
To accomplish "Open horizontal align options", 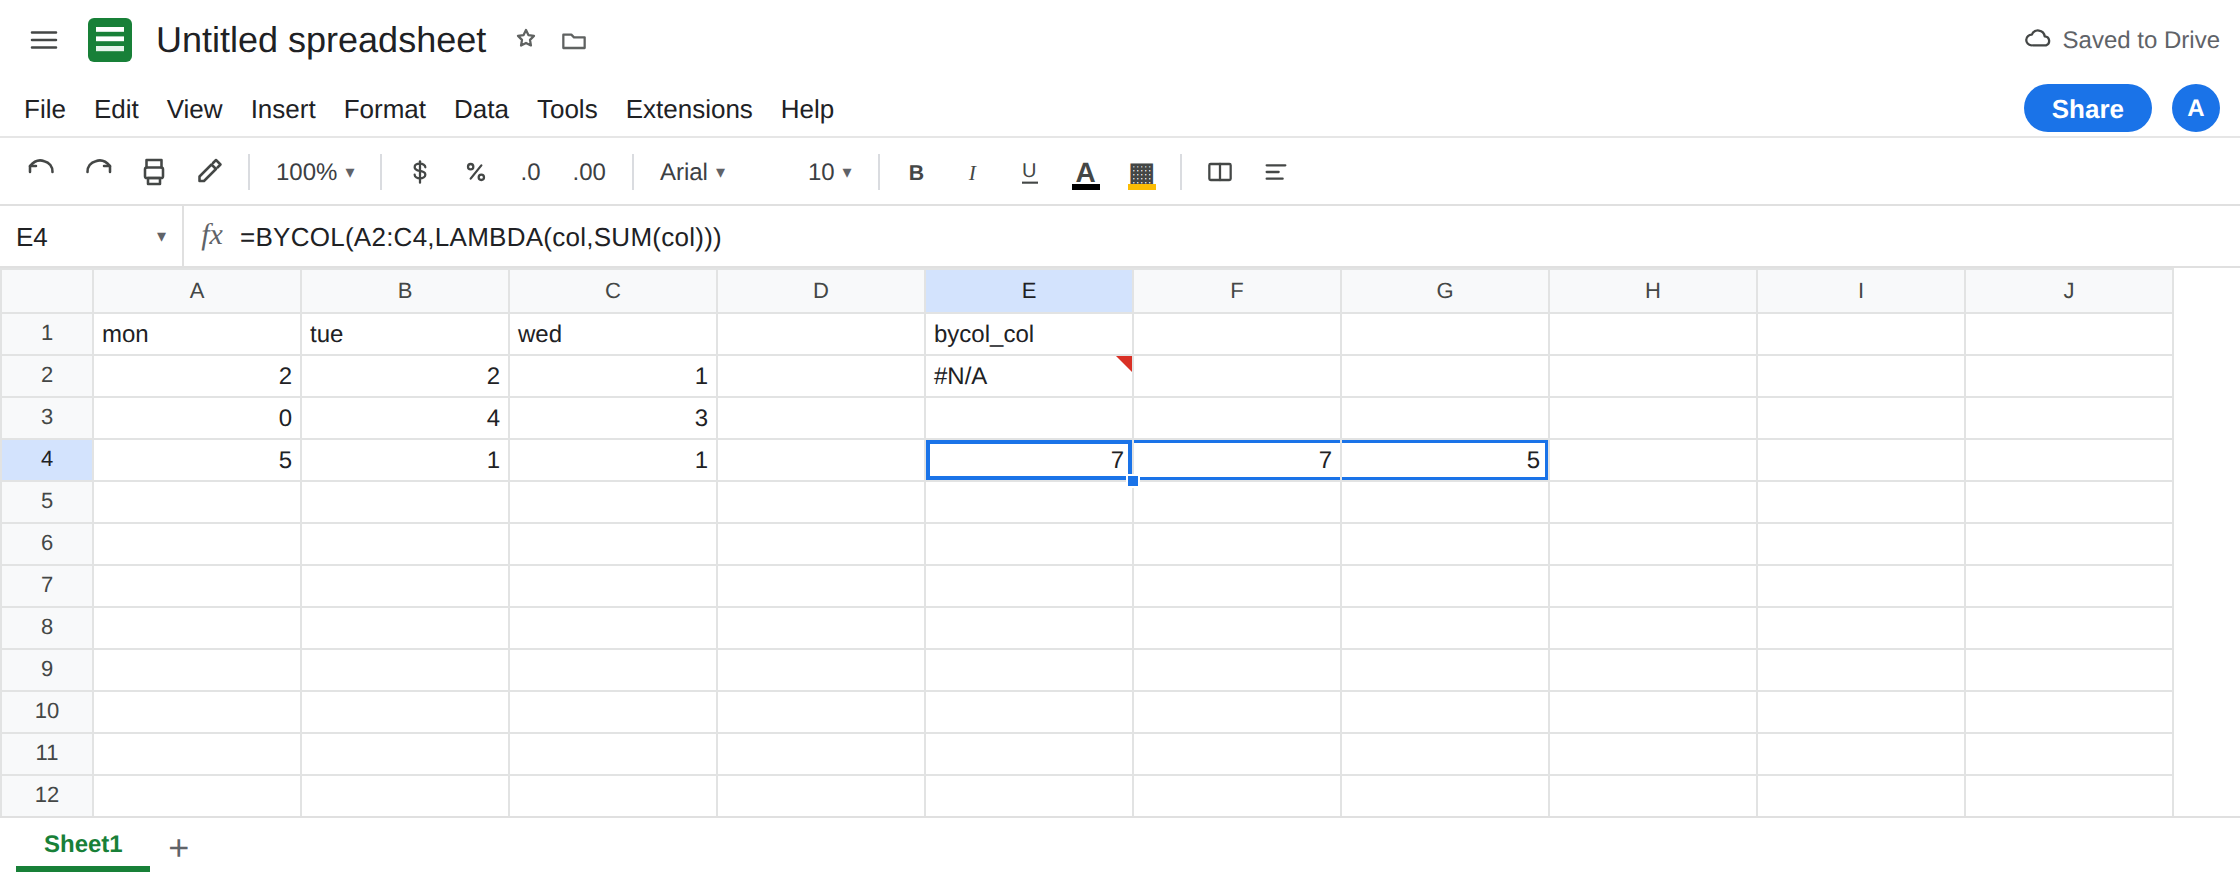I will click(x=1275, y=172).
